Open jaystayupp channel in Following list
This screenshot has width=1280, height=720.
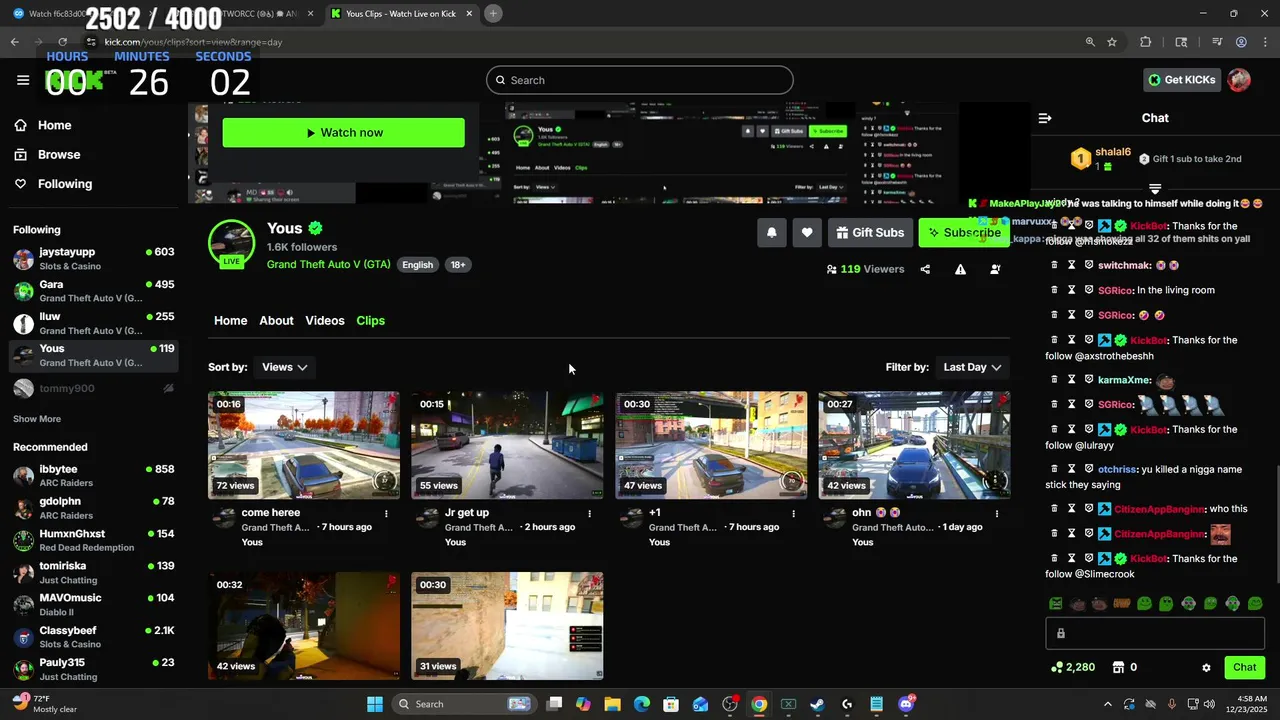(x=92, y=259)
